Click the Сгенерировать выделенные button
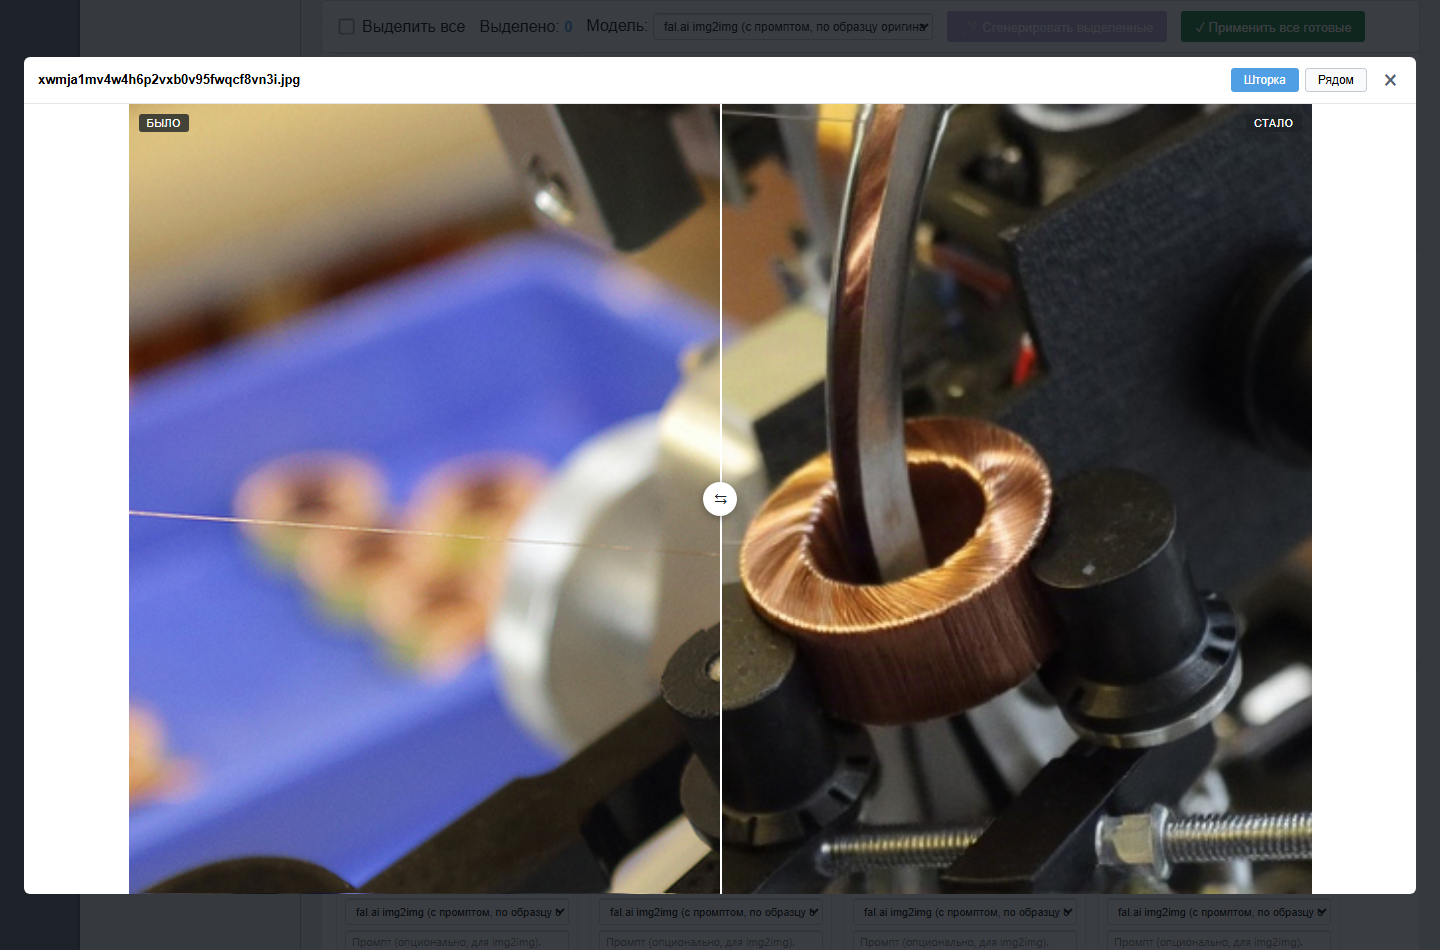1440x950 pixels. pyautogui.click(x=1057, y=27)
